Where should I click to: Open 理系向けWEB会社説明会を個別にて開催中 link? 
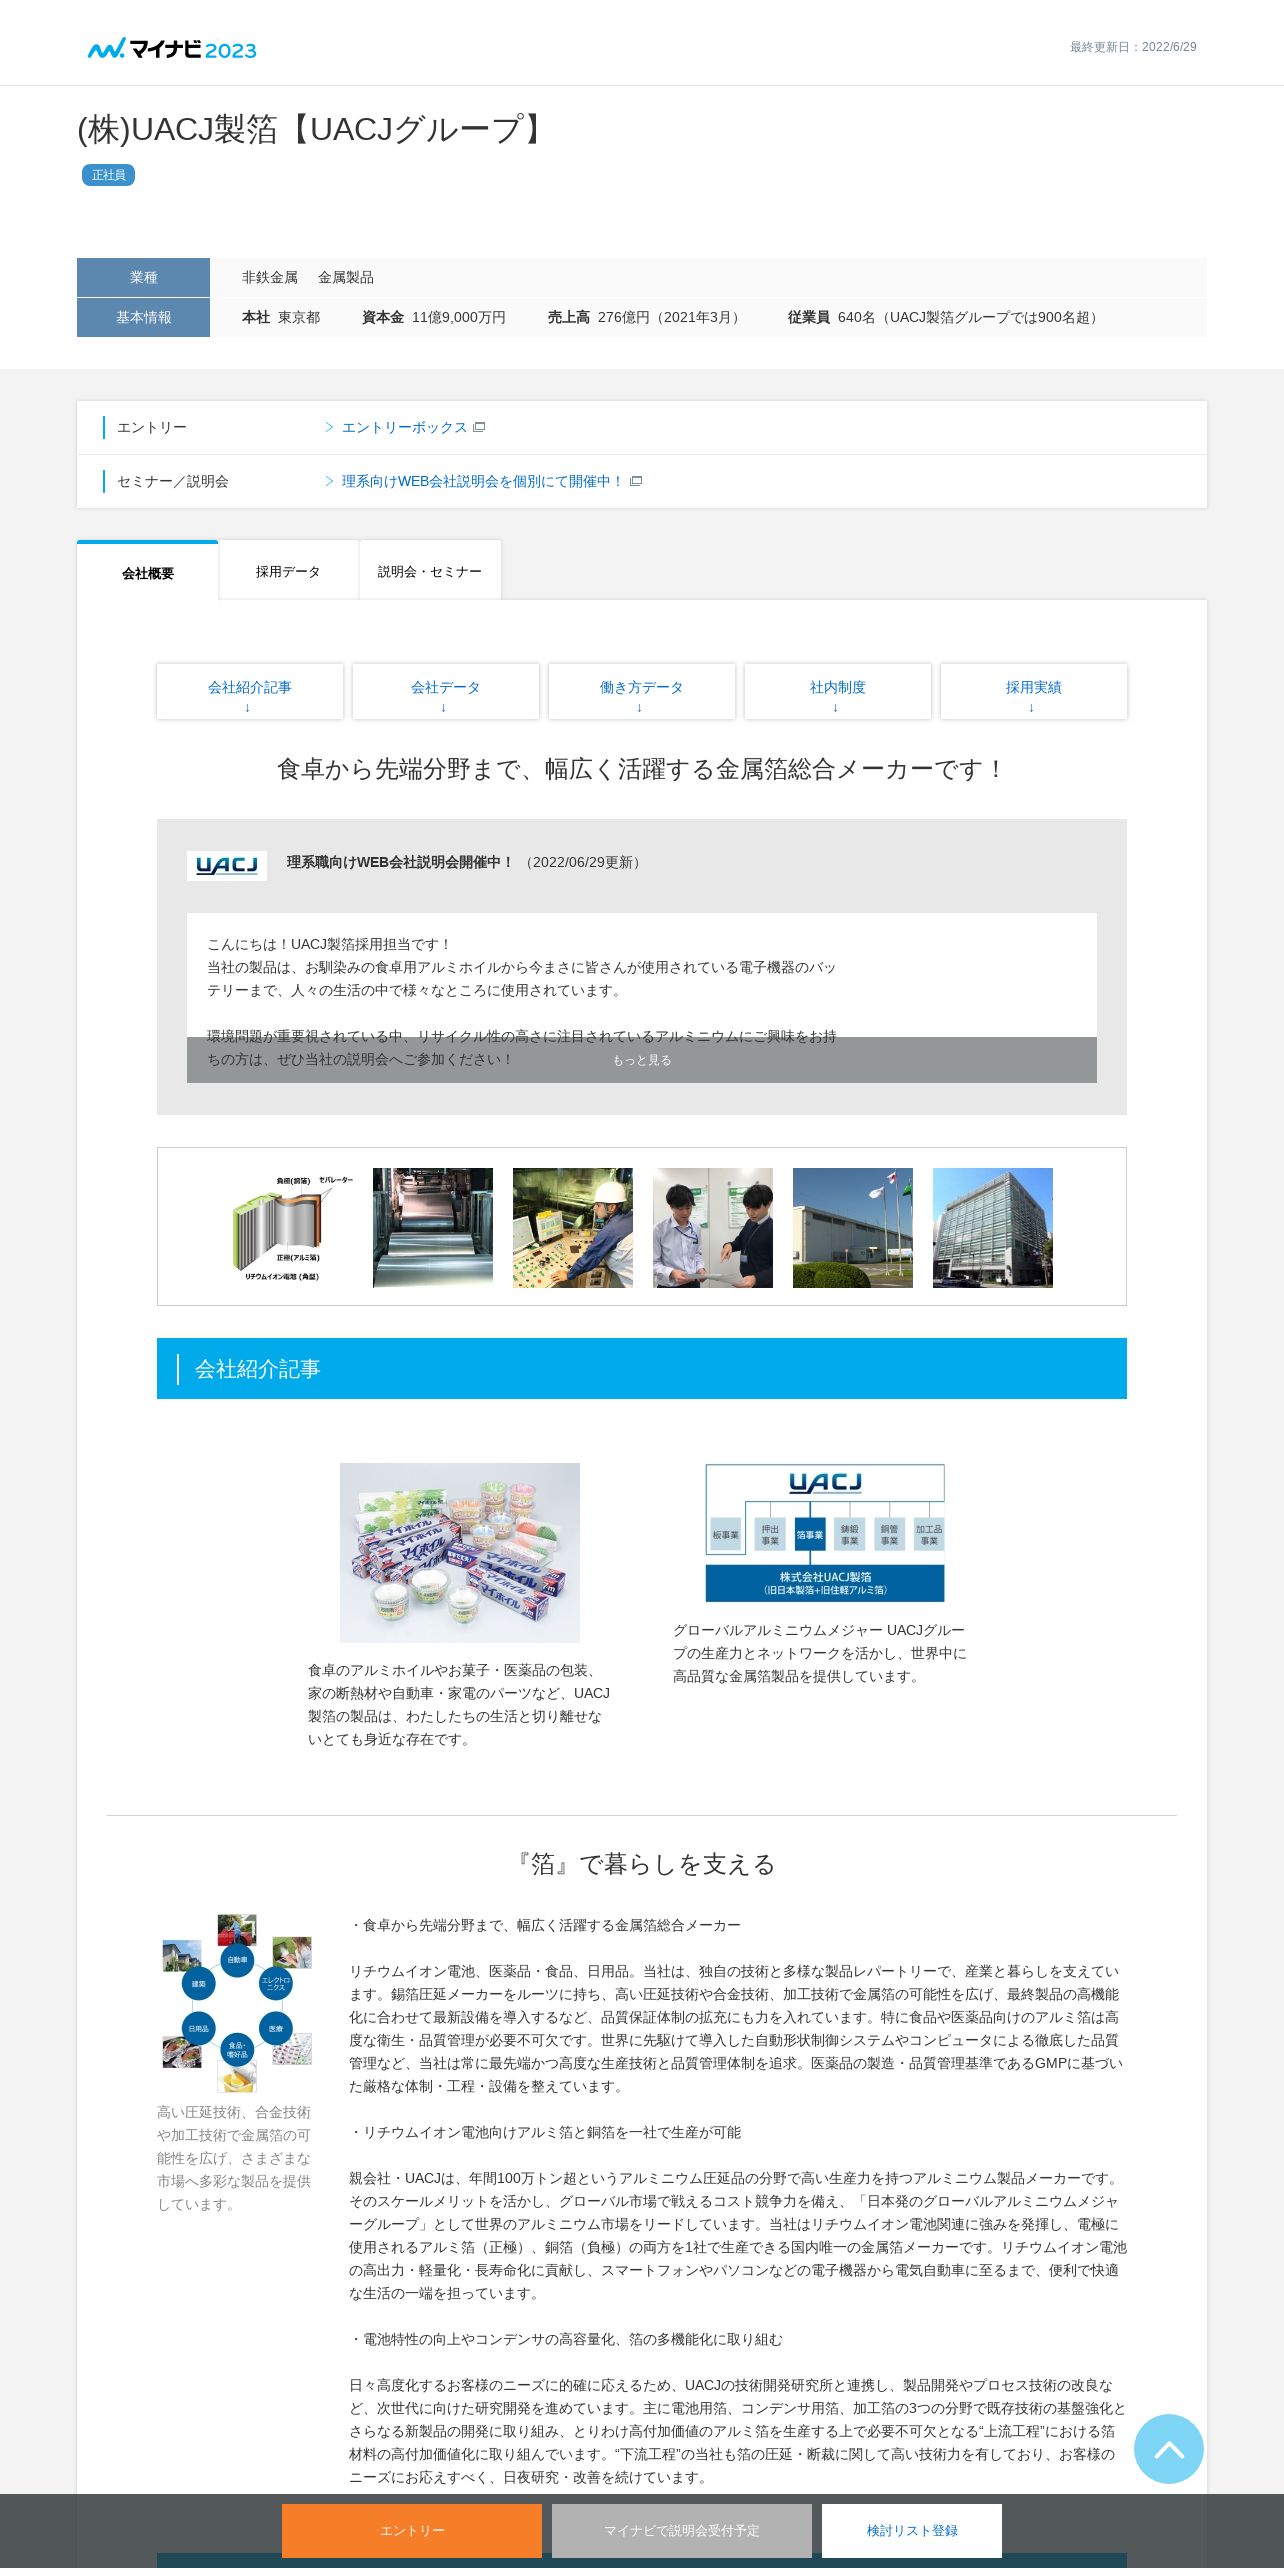pos(482,481)
